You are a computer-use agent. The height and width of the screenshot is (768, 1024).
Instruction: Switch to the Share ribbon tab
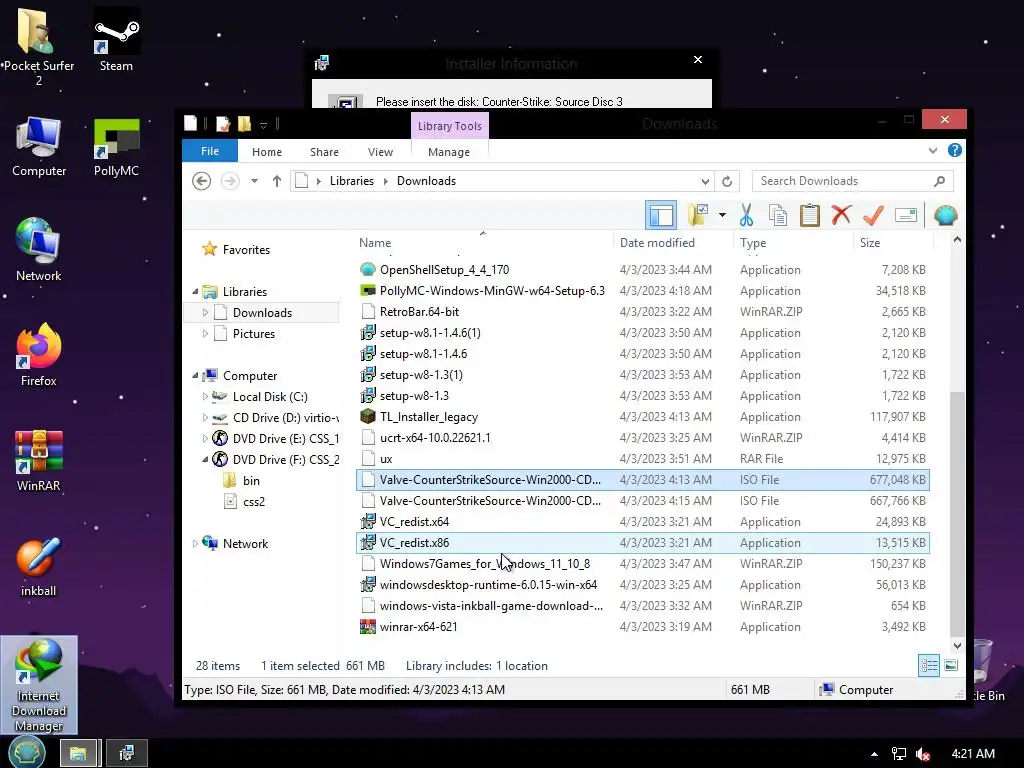324,152
